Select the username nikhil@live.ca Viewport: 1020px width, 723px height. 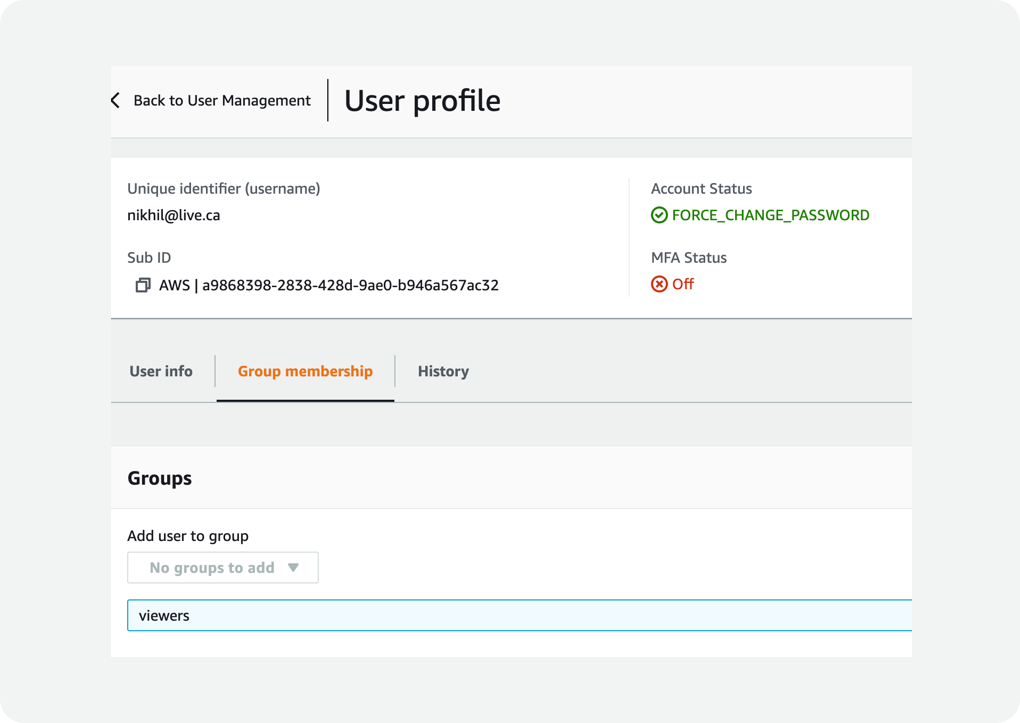click(x=174, y=214)
